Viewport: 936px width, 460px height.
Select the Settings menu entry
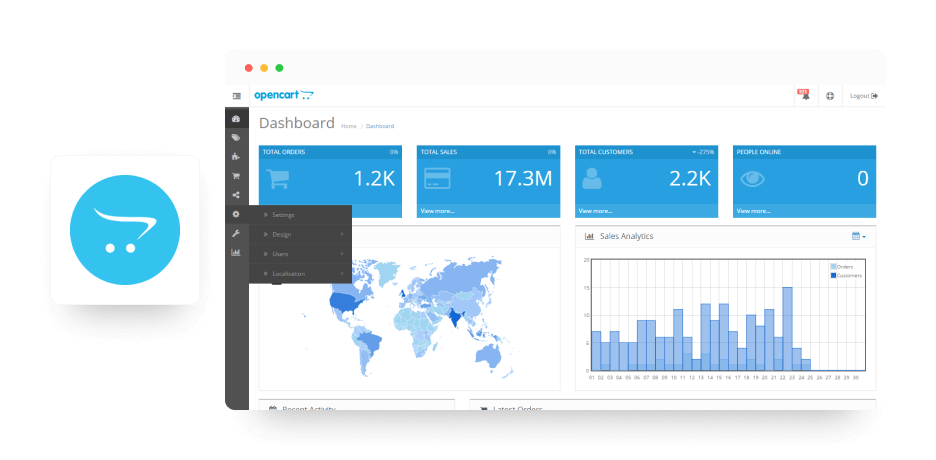(x=300, y=215)
